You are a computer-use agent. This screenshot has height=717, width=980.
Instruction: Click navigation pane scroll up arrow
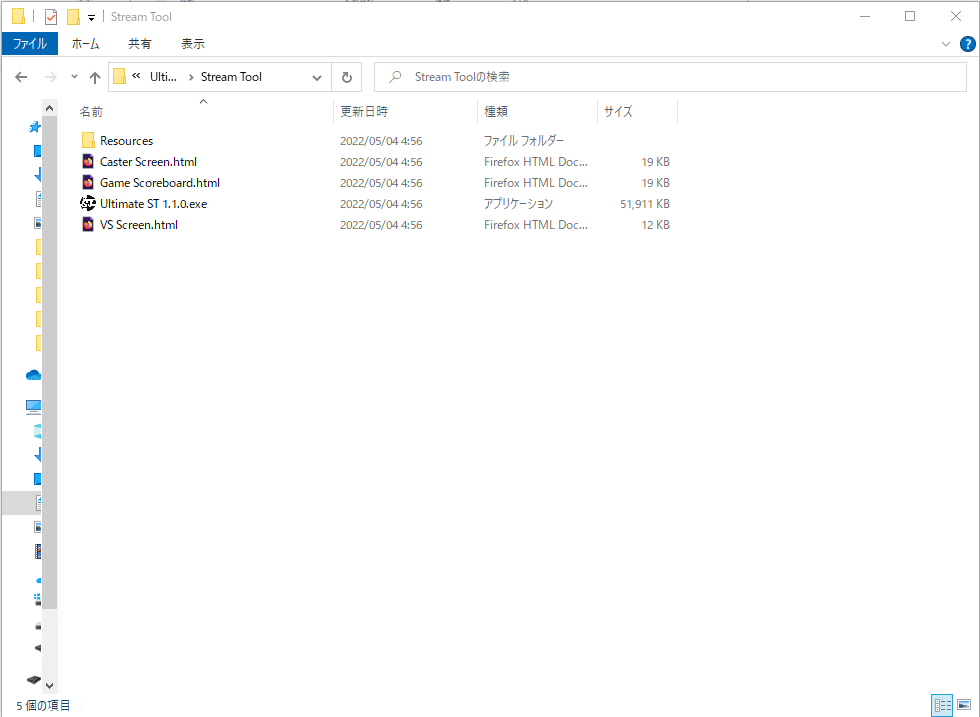[x=50, y=109]
